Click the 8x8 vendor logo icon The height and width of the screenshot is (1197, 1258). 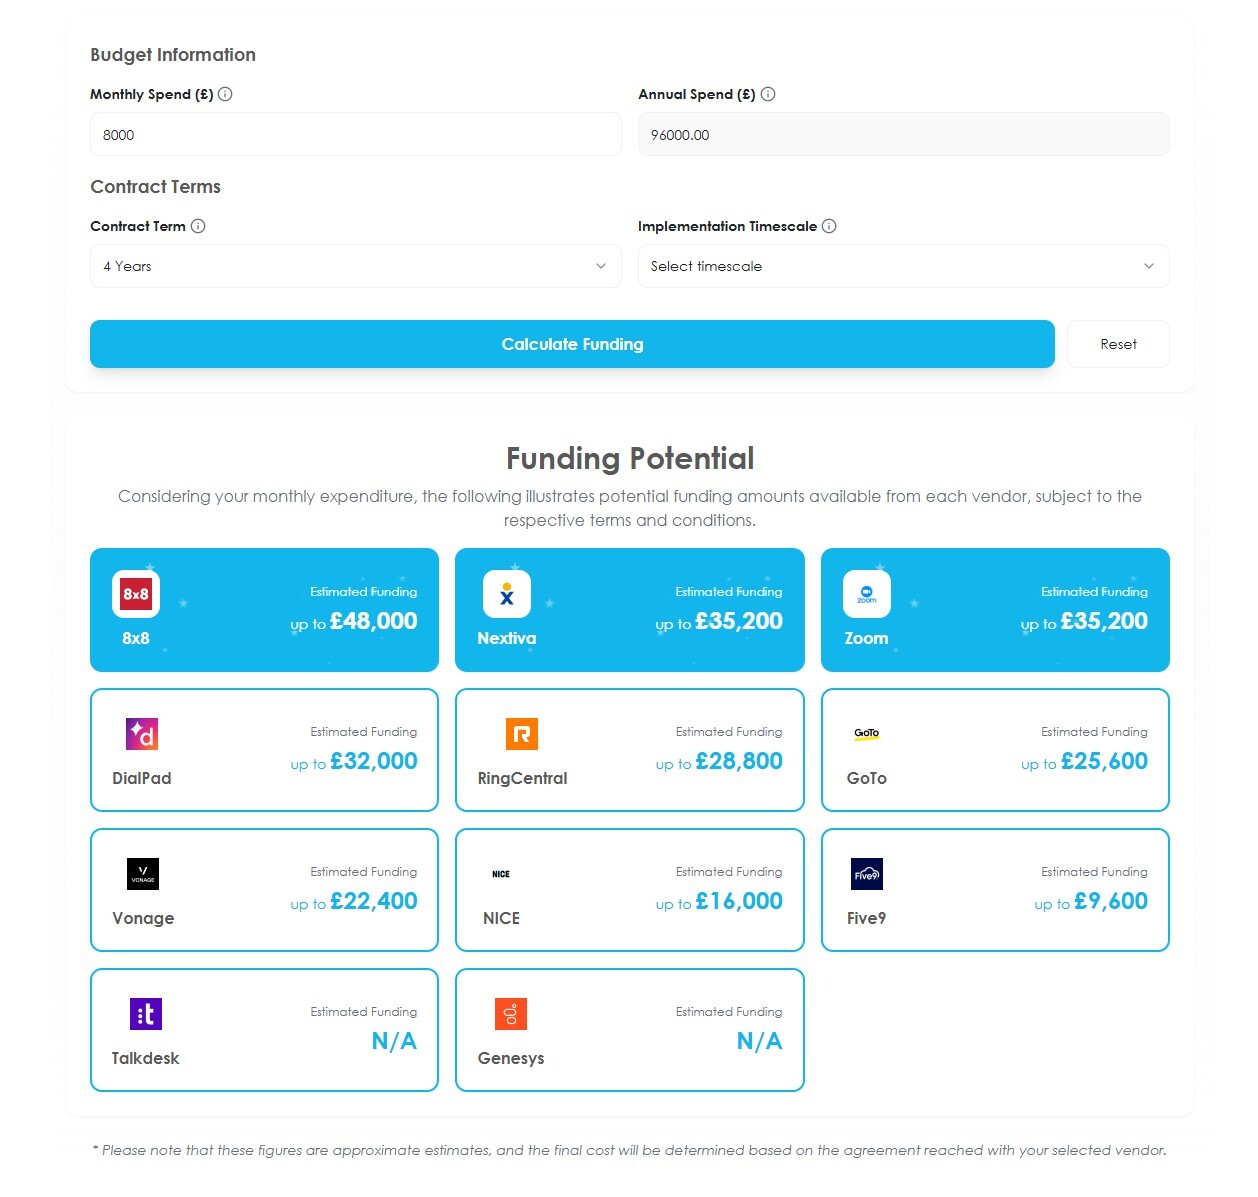[135, 593]
